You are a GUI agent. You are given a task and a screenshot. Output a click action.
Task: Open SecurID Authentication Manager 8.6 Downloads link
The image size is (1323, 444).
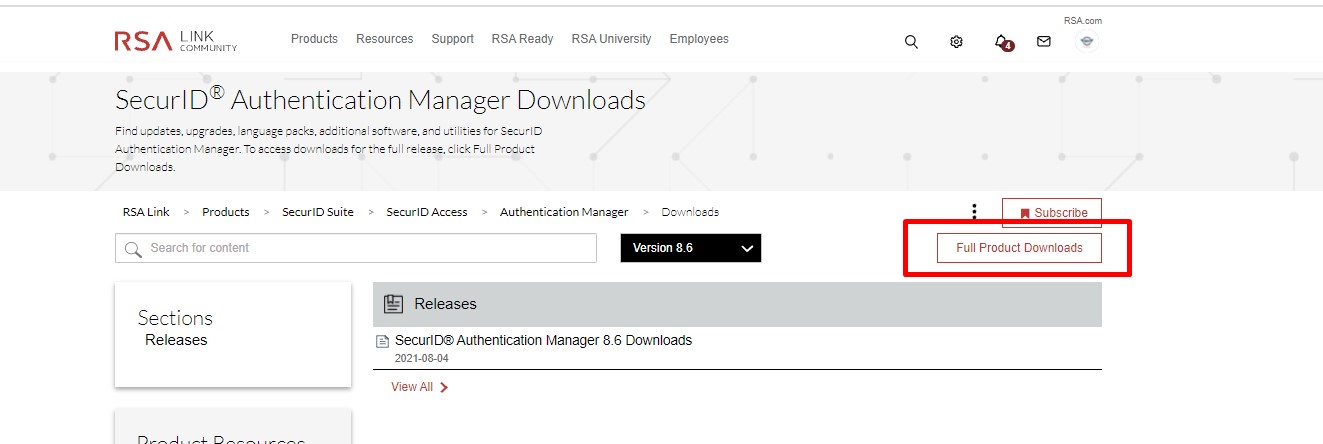543,340
